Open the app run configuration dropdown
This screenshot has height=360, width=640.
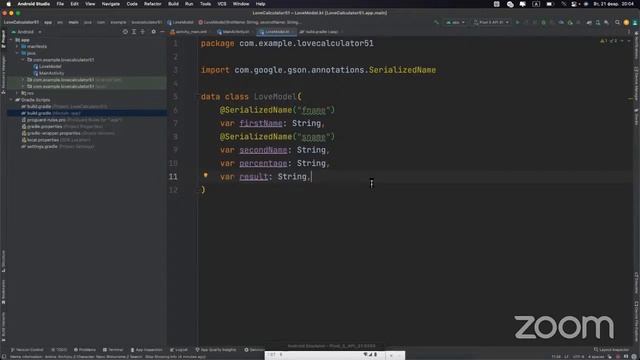click(455, 22)
